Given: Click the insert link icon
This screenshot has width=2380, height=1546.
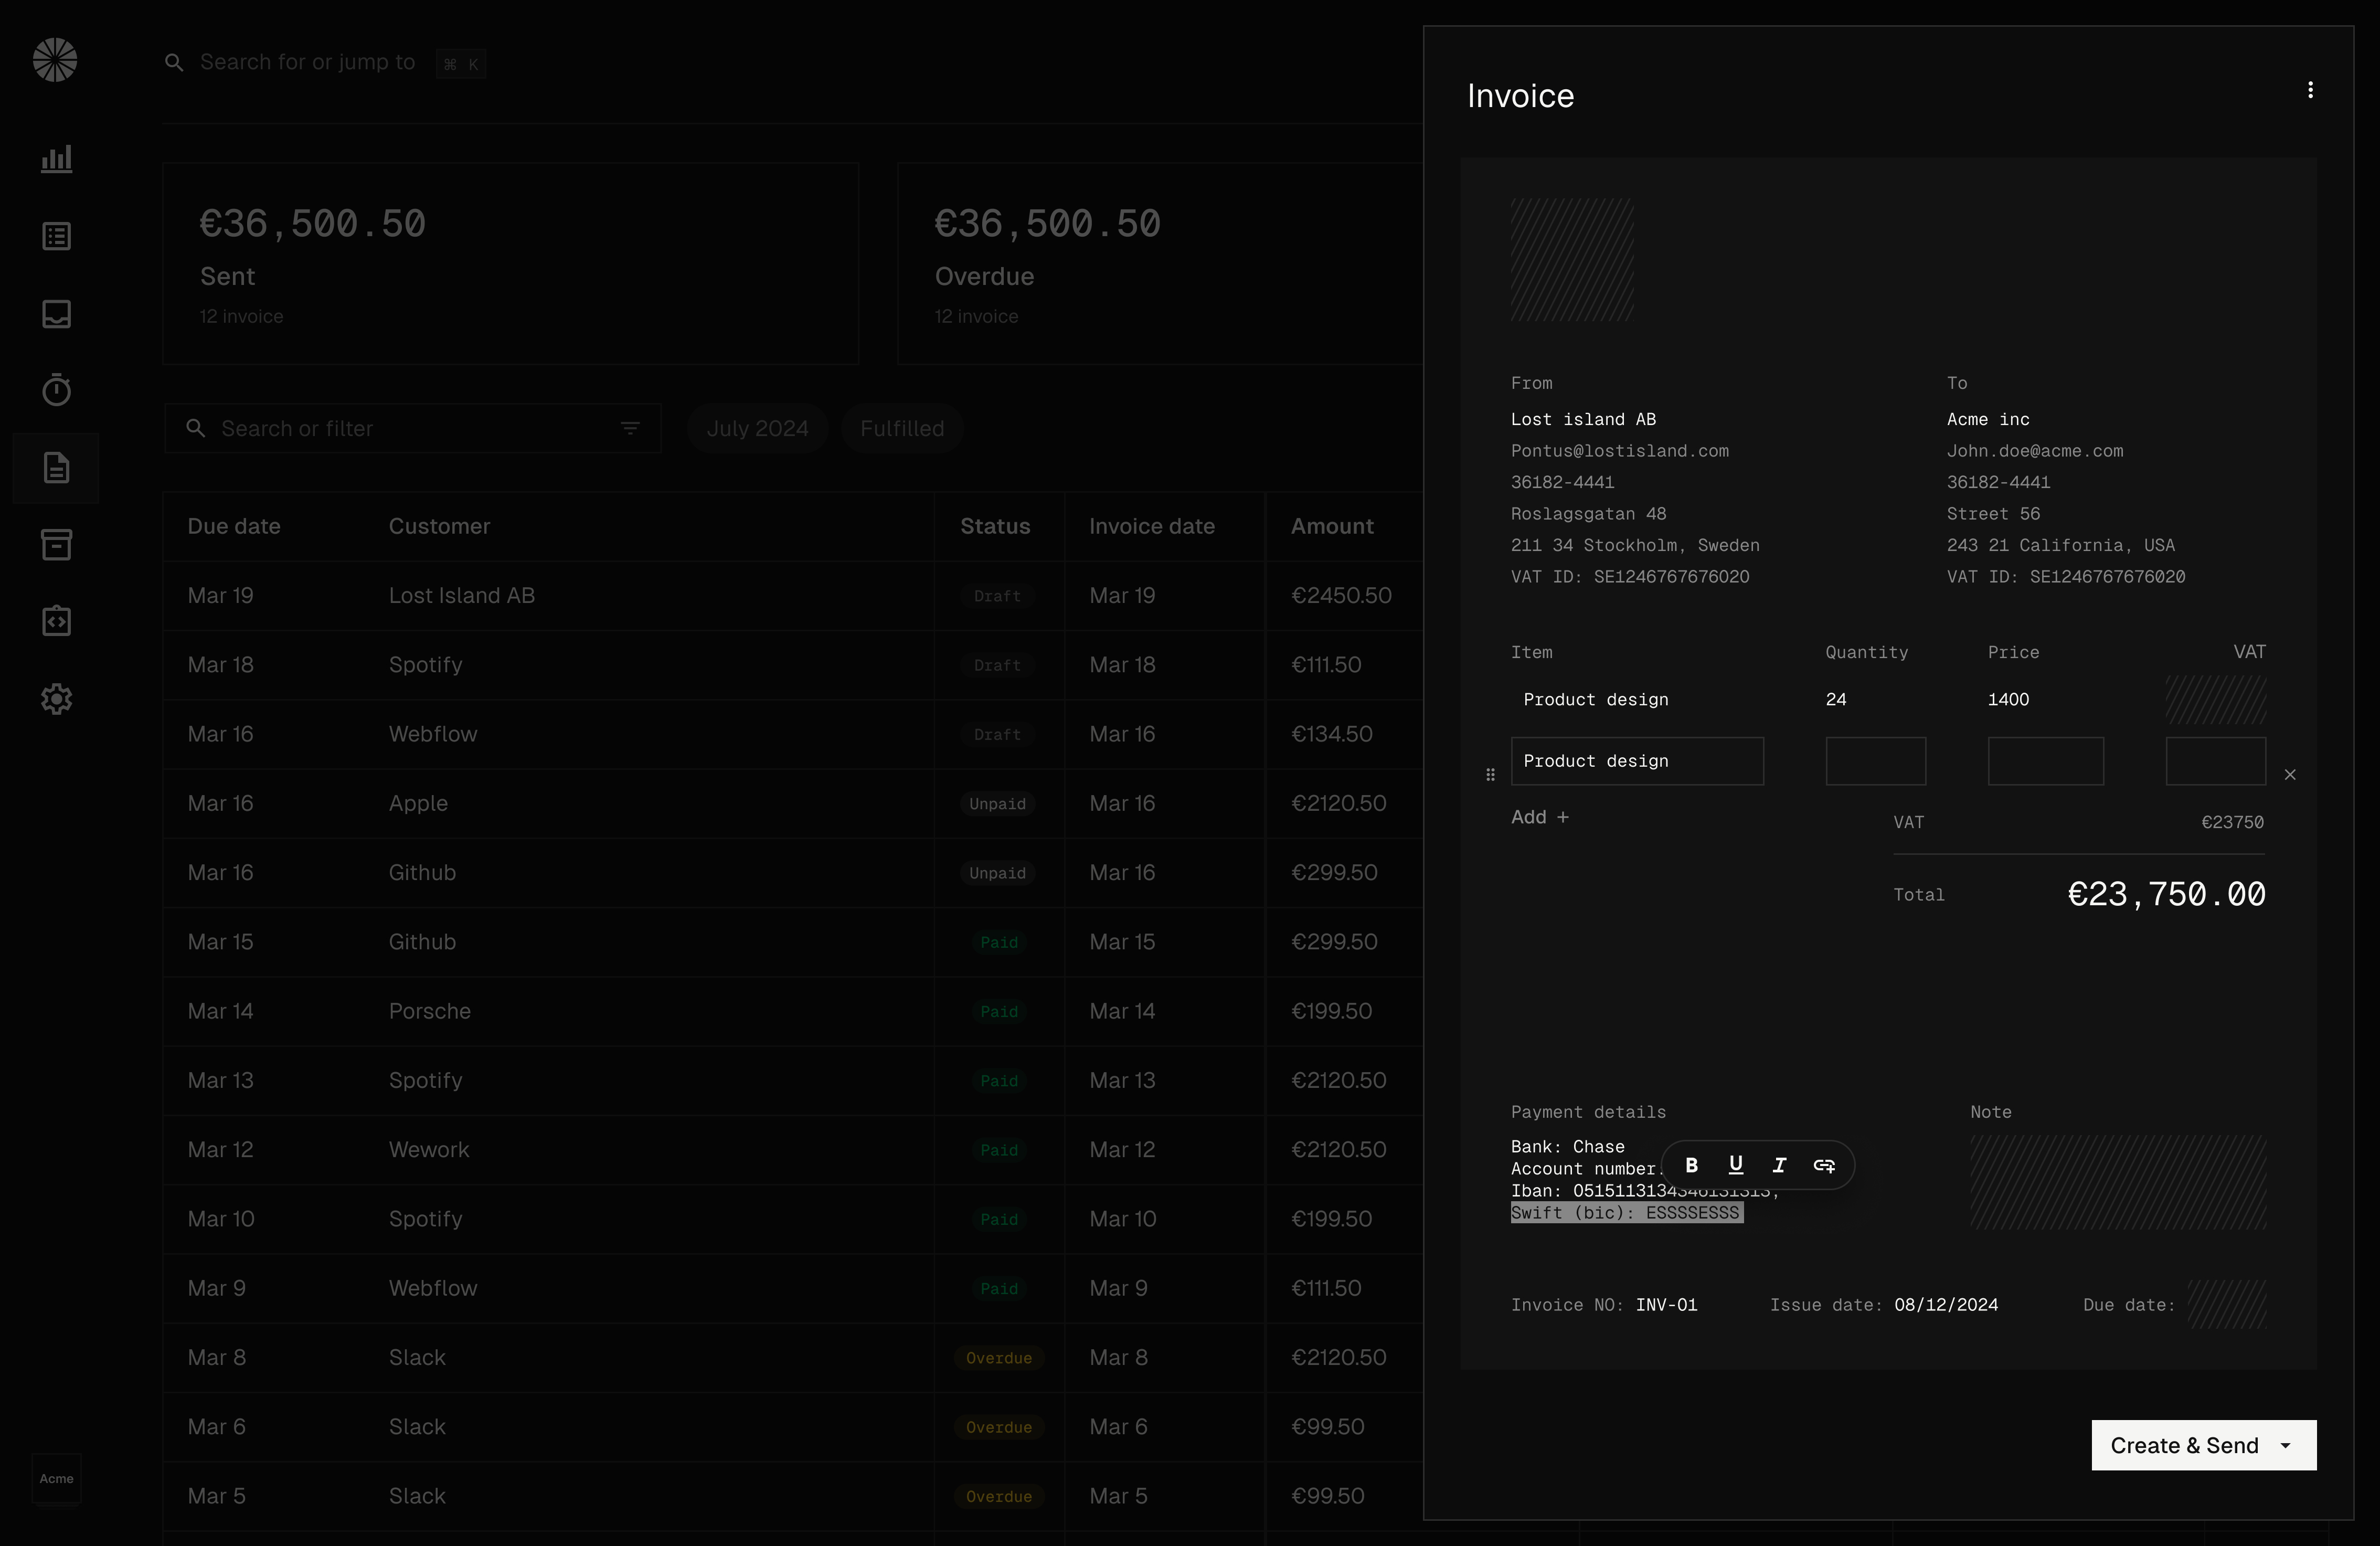Looking at the screenshot, I should pos(1824,1165).
